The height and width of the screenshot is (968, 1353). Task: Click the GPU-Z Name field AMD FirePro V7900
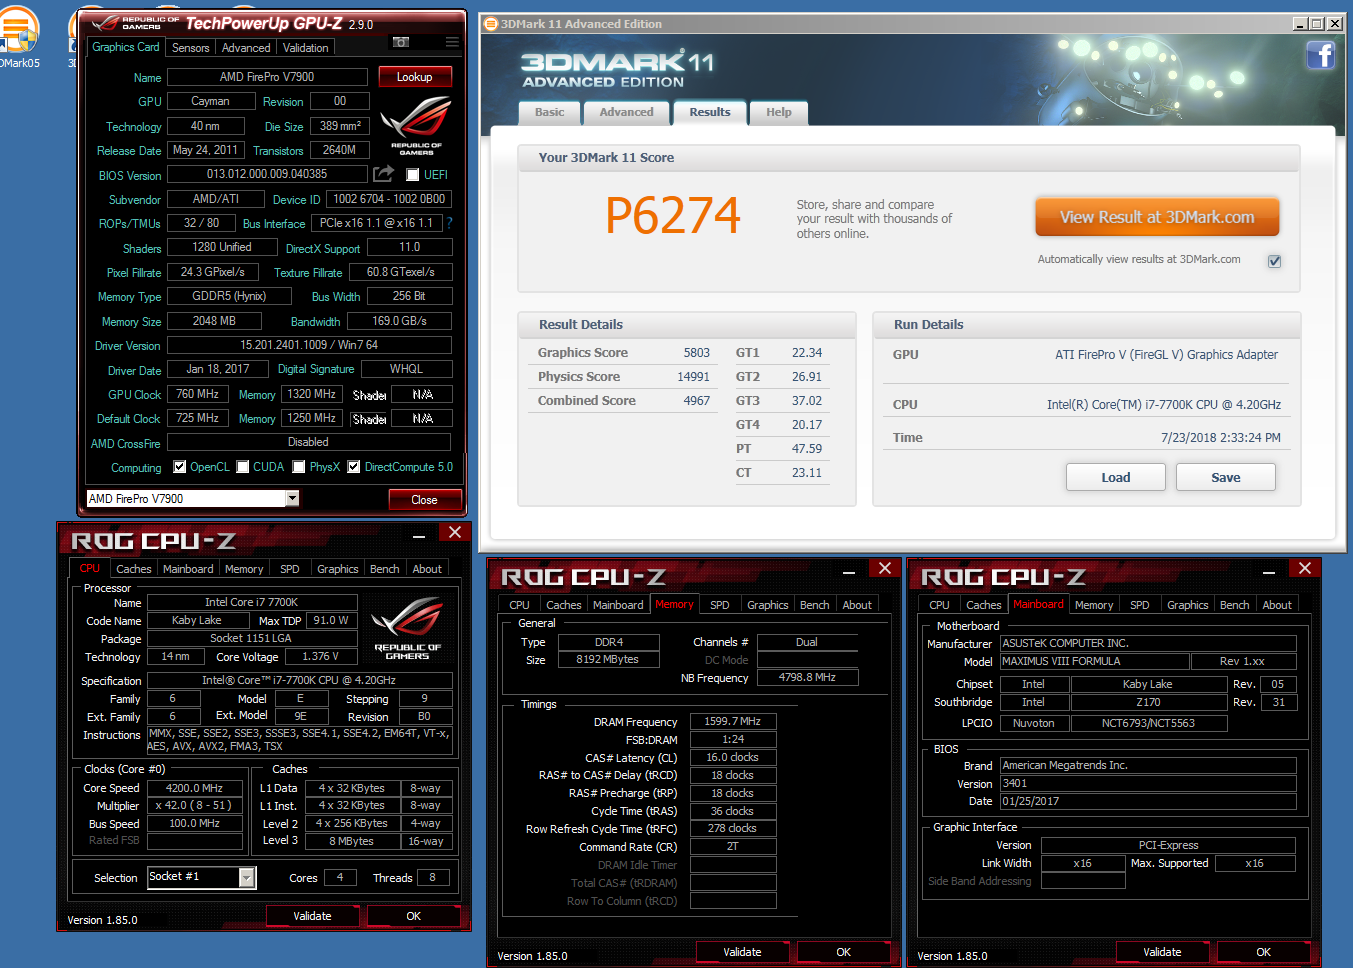(267, 77)
